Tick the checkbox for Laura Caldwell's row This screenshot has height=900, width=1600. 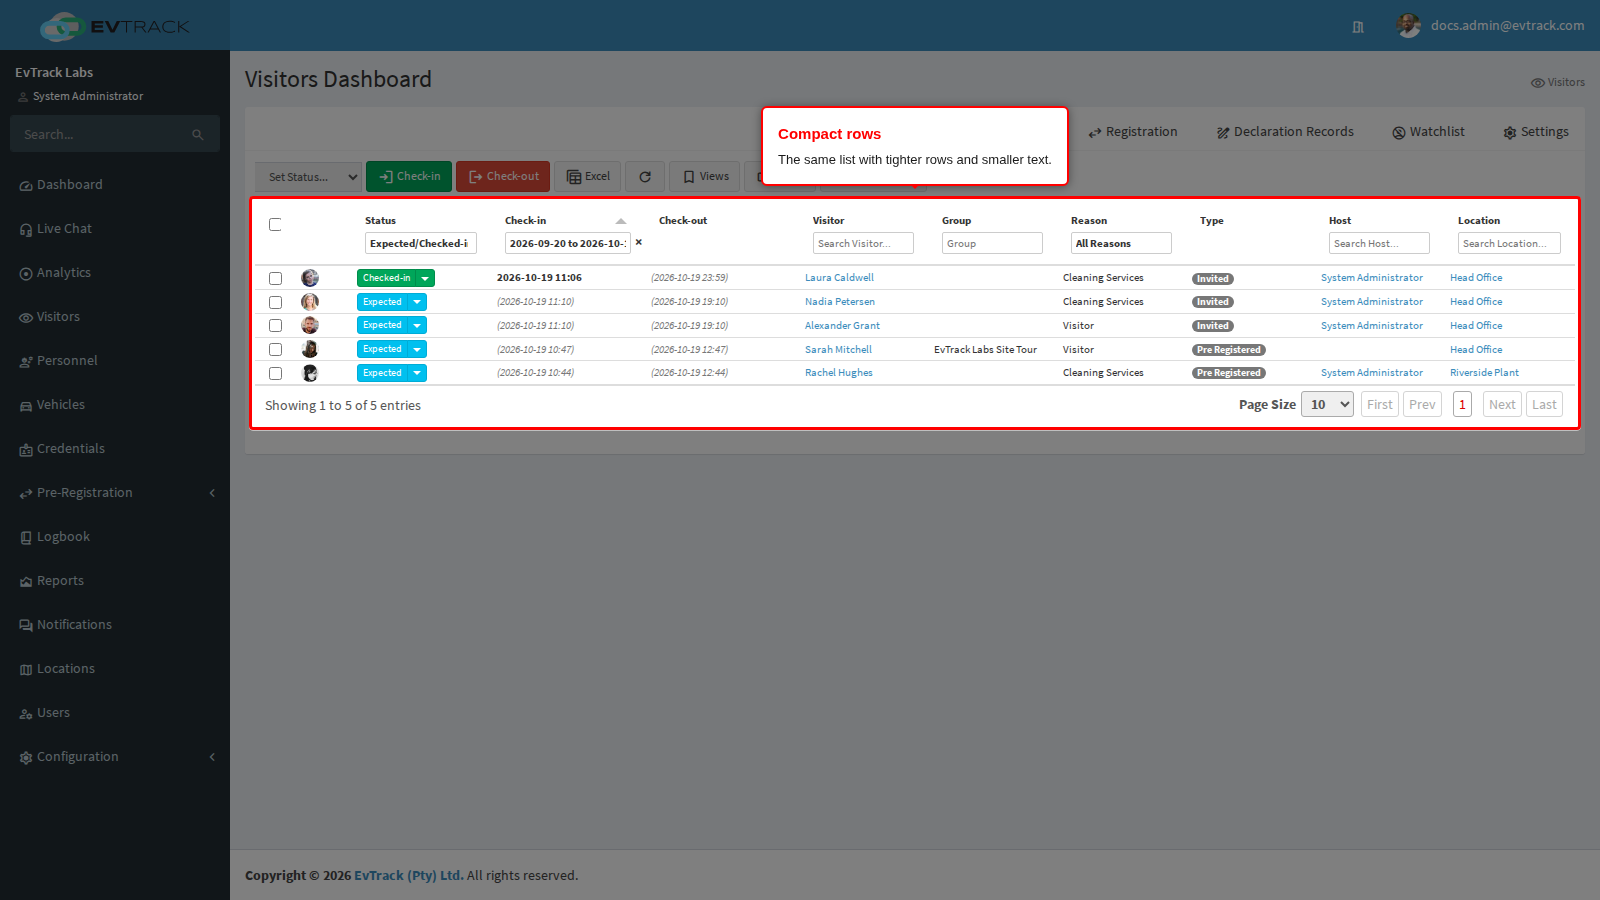[275, 279]
